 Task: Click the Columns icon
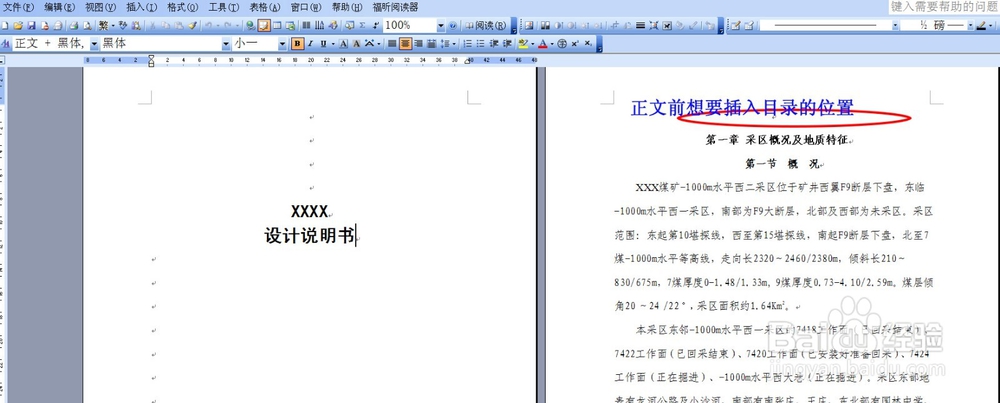point(306,26)
